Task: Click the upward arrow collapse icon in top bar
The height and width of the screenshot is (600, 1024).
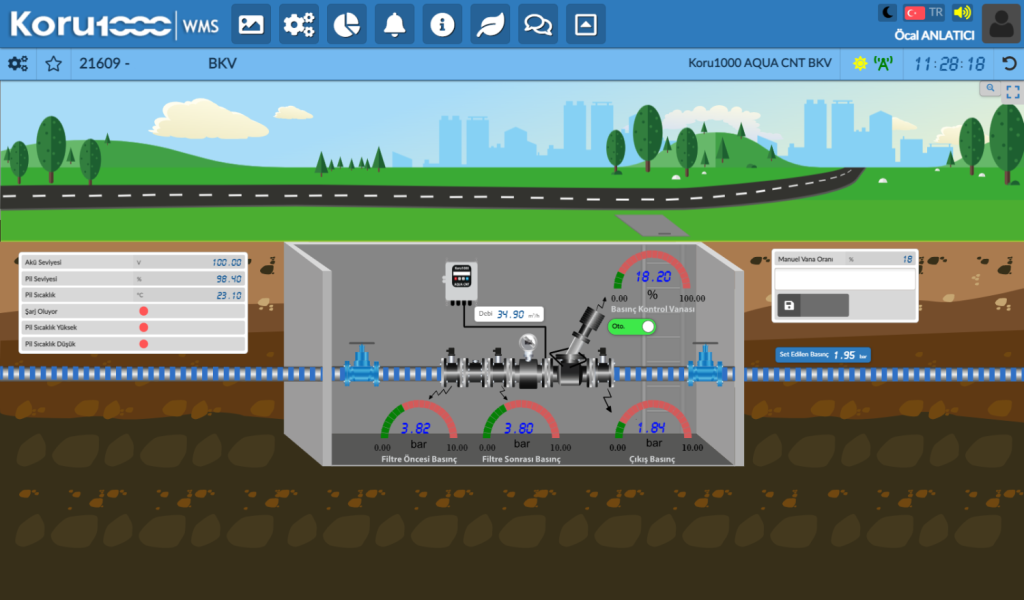Action: pos(585,25)
